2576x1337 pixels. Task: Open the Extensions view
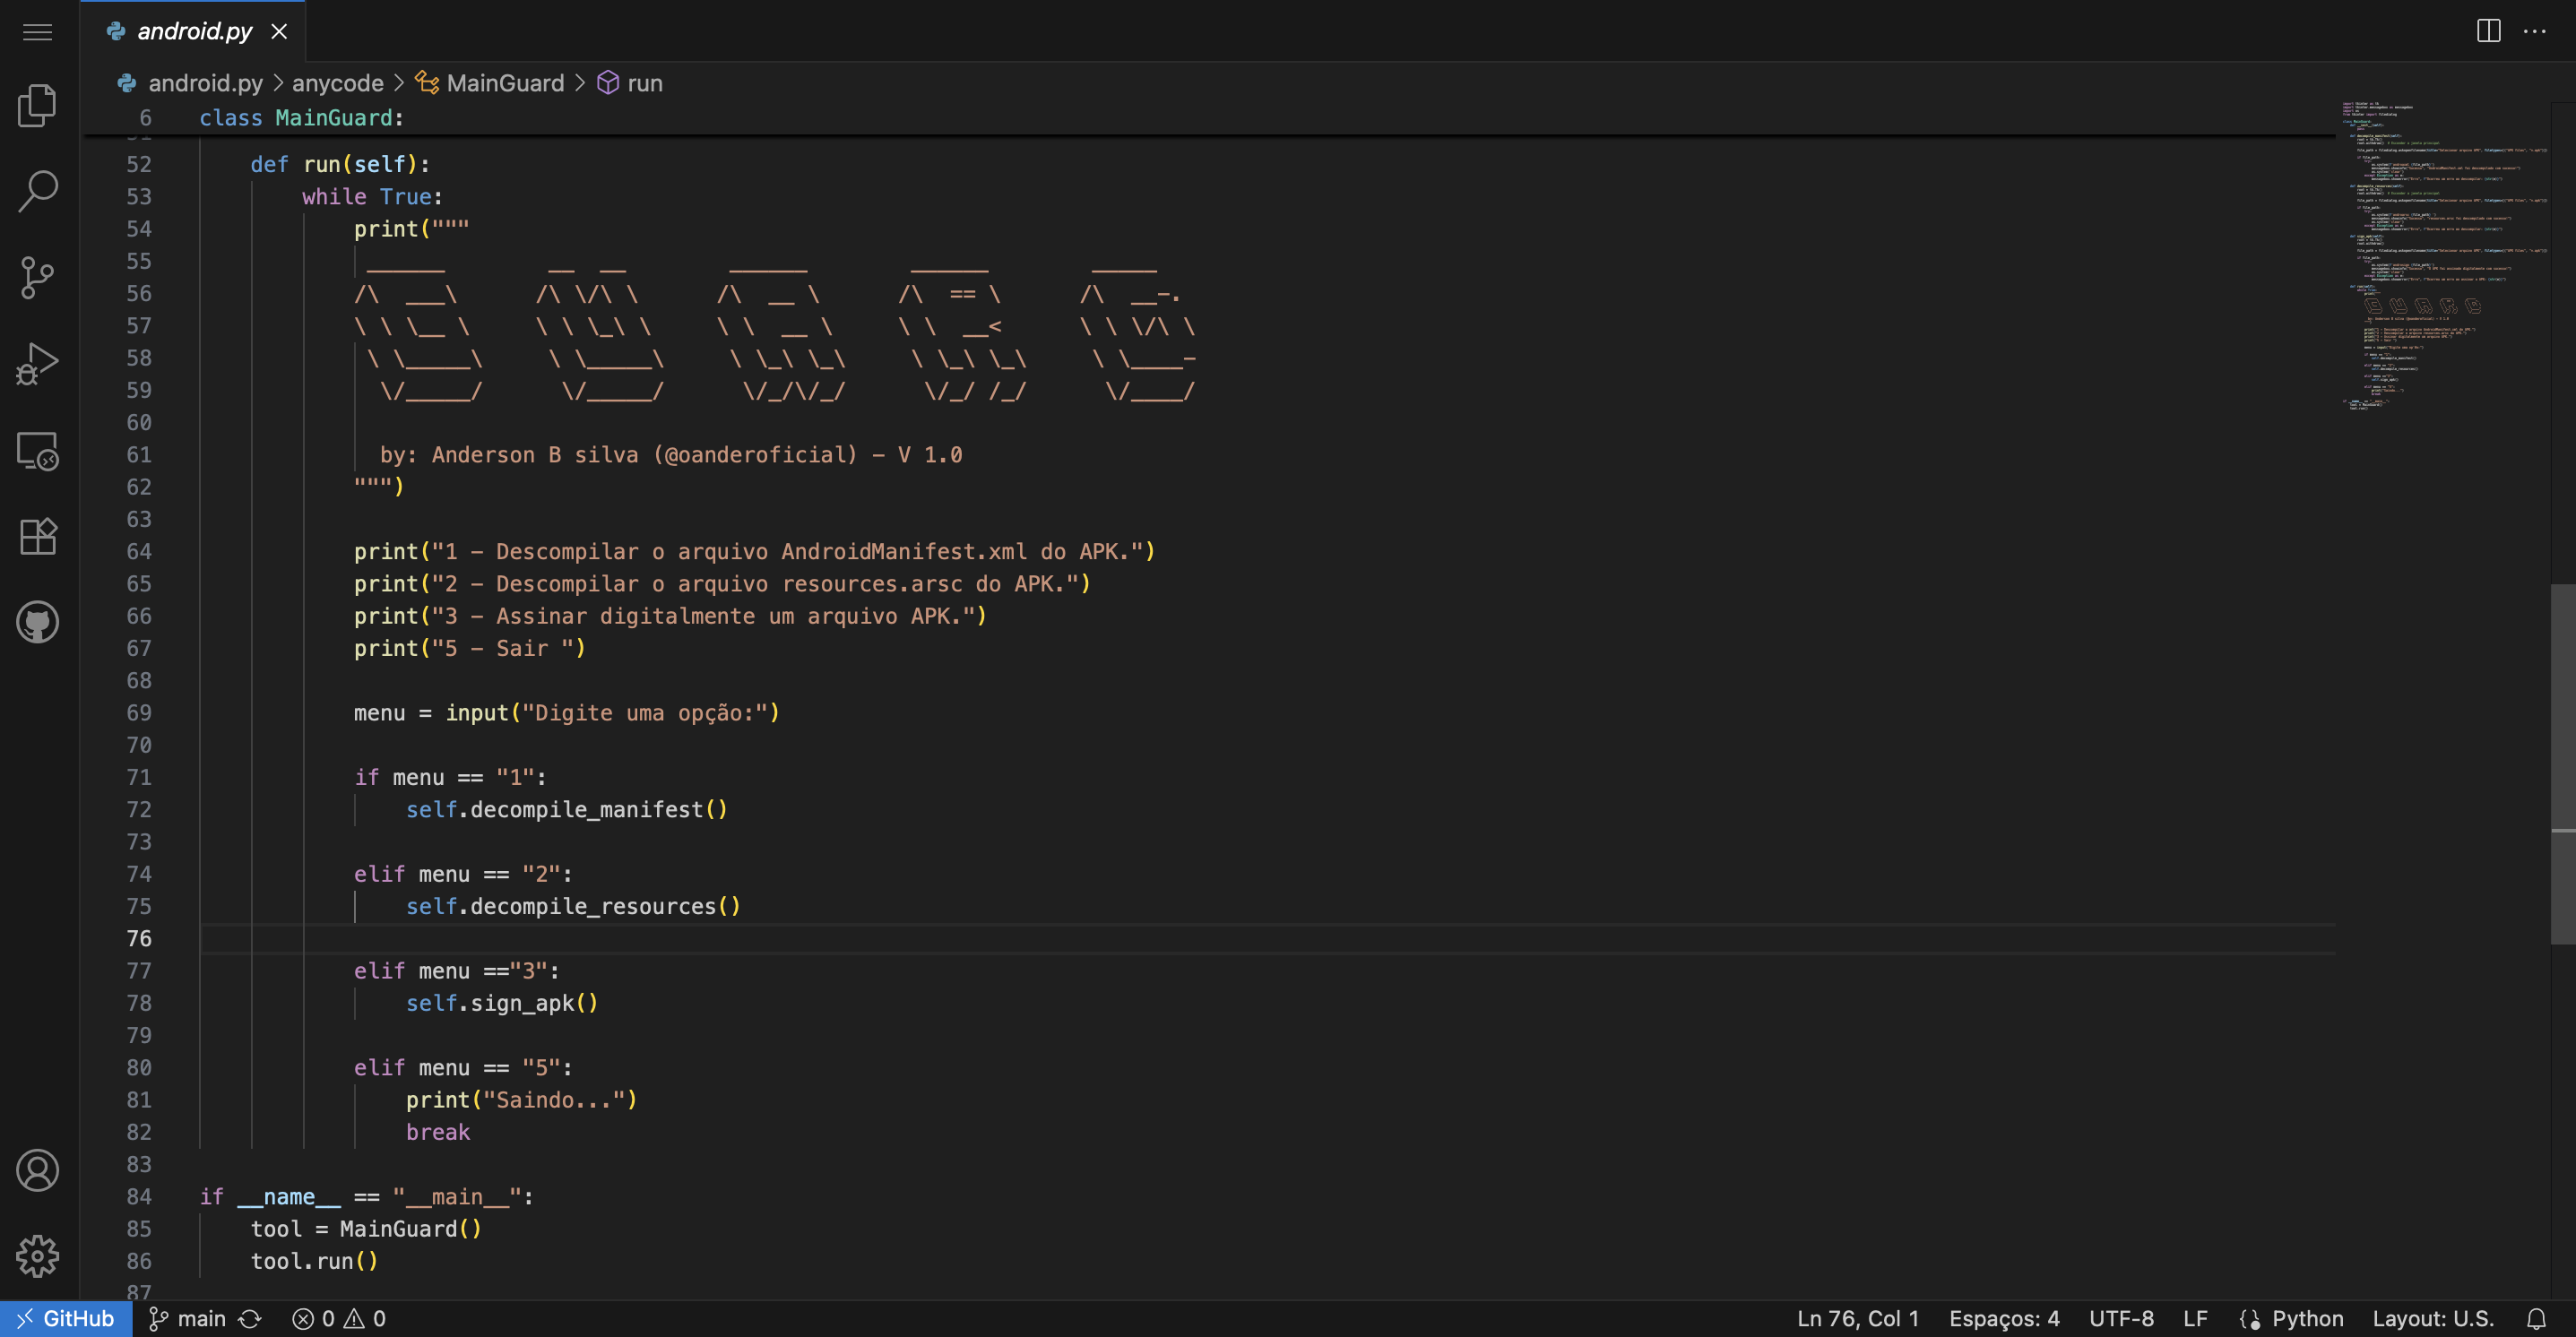point(38,537)
